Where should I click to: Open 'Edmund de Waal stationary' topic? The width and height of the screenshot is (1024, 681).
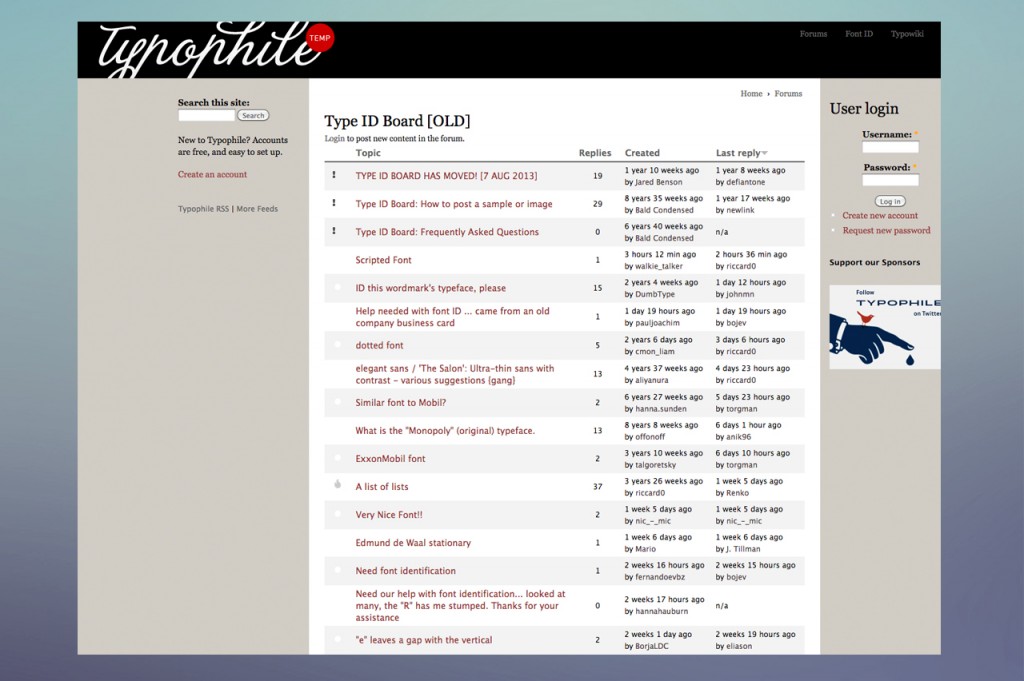tap(413, 543)
